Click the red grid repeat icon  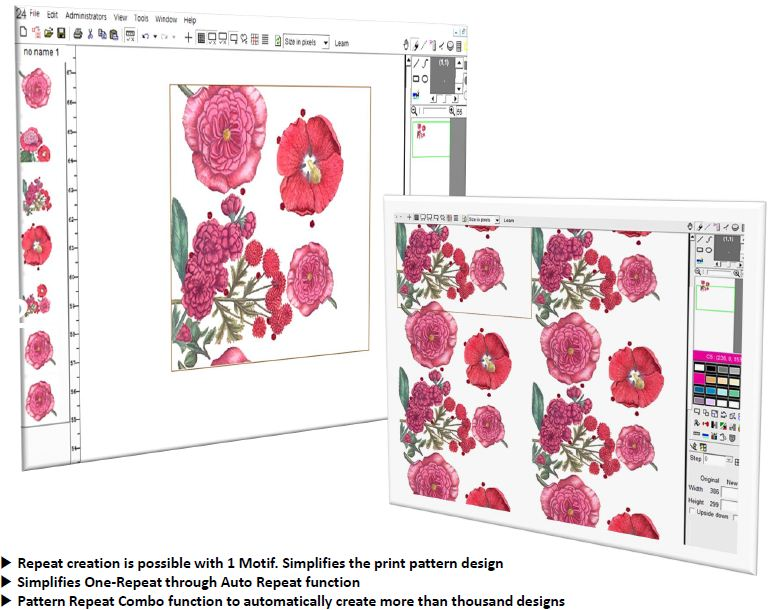pos(255,39)
